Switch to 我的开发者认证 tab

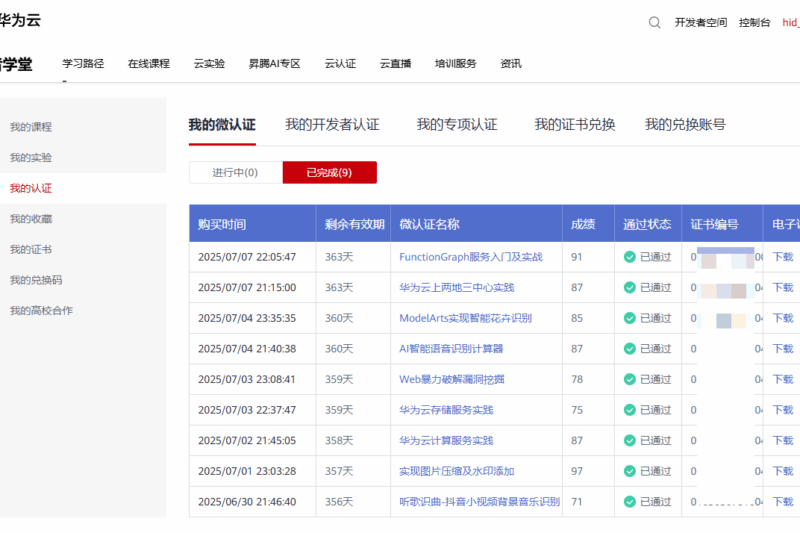click(332, 125)
